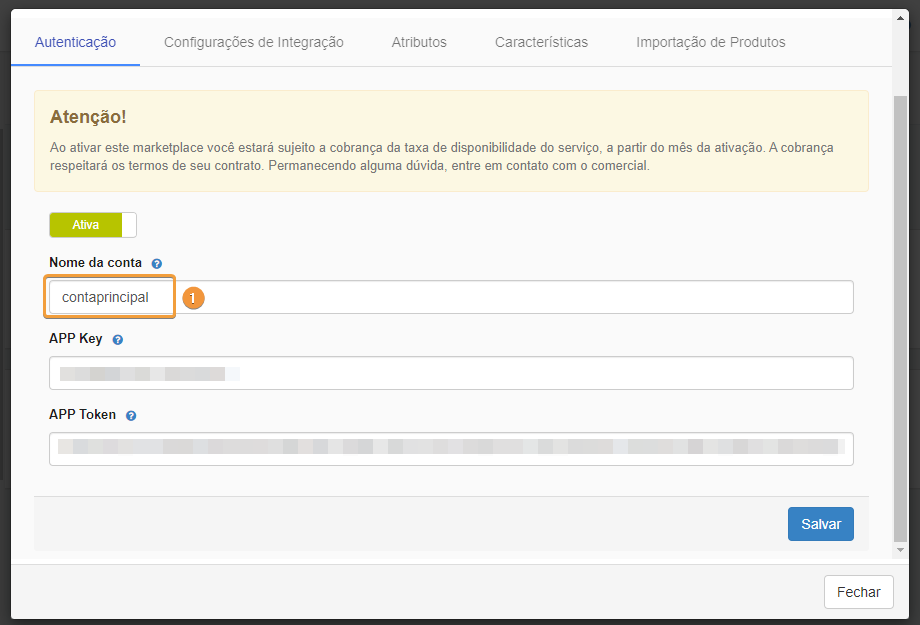
Task: Select the Características tab
Action: point(541,42)
